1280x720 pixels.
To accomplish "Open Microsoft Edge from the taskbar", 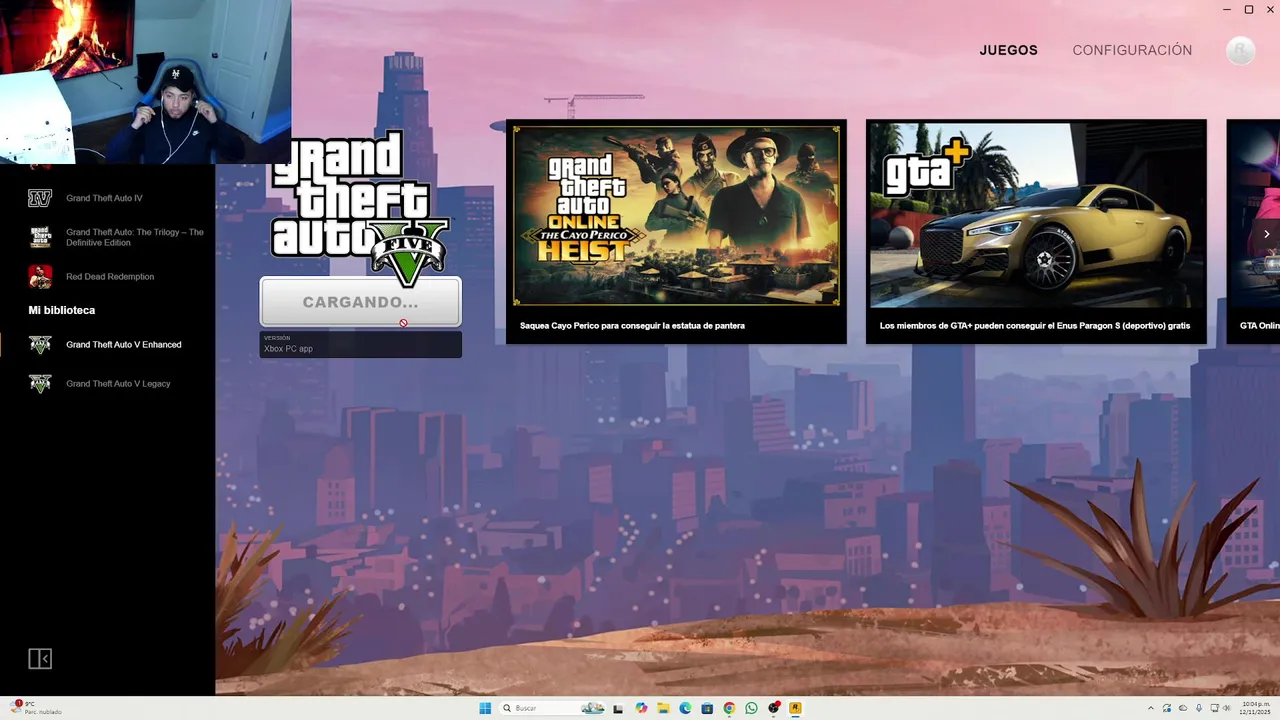I will [685, 708].
